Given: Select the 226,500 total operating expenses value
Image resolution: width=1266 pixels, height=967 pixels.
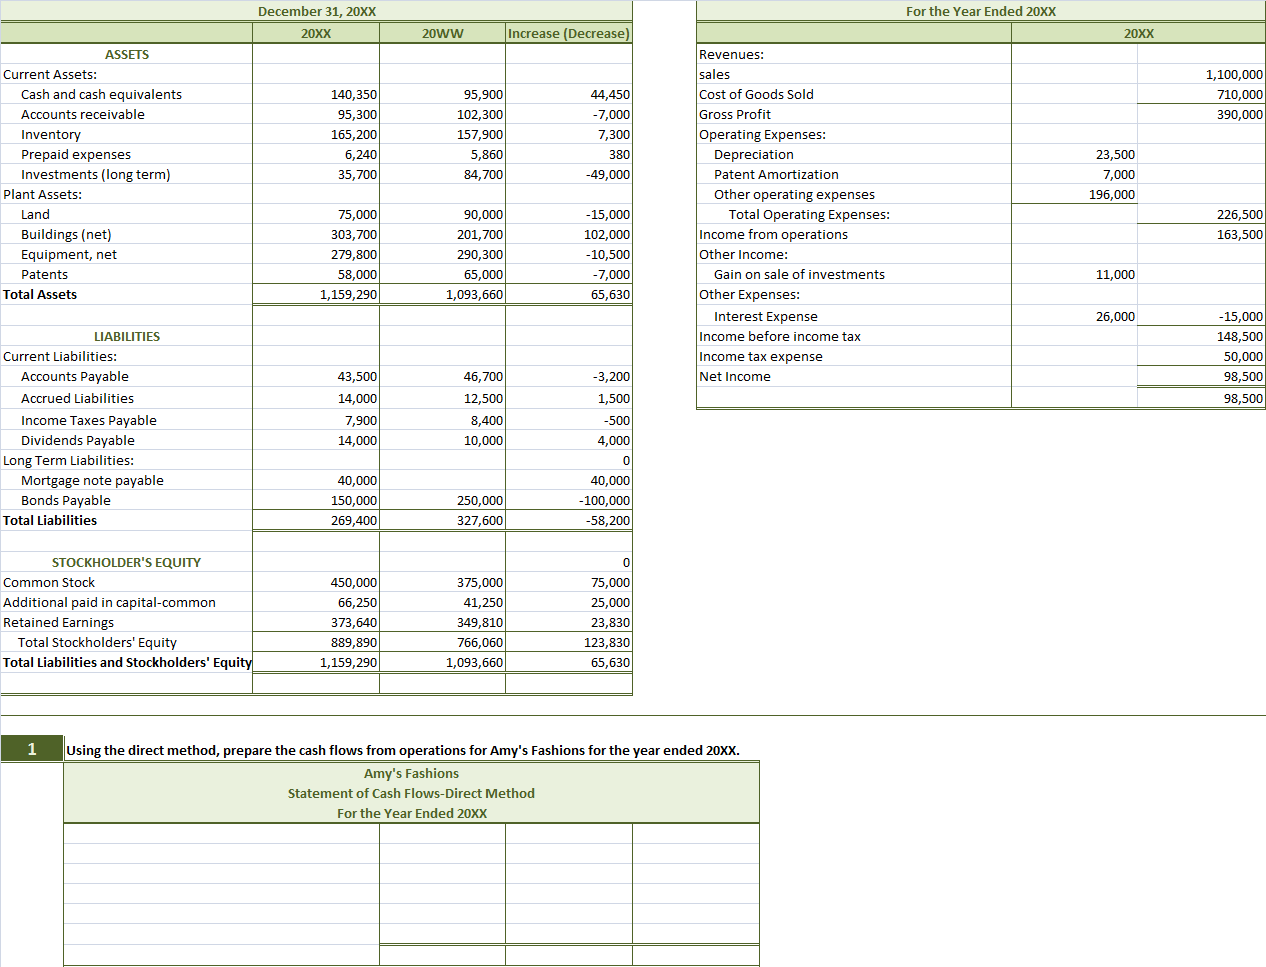Looking at the screenshot, I should click(x=1240, y=214).
